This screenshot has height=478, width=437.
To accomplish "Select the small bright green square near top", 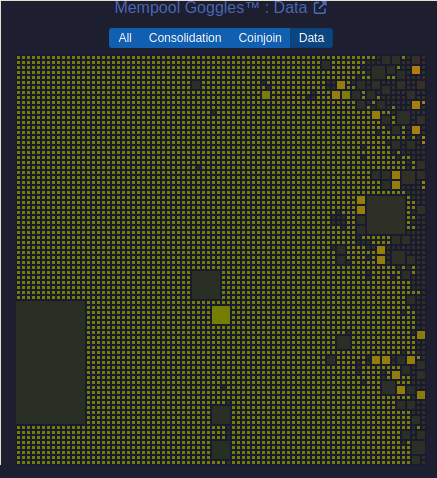I will coord(266,95).
